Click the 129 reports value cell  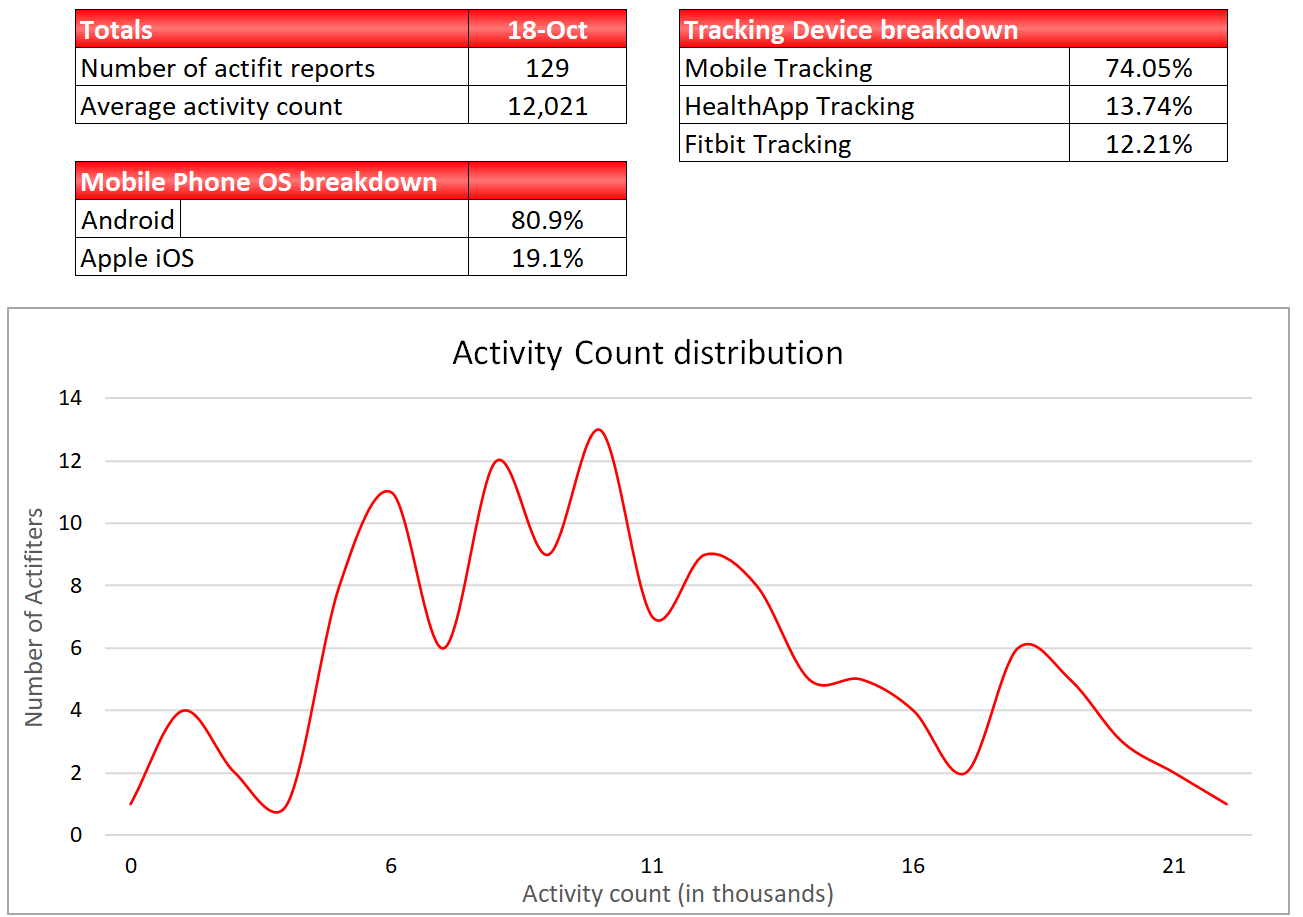pyautogui.click(x=547, y=67)
